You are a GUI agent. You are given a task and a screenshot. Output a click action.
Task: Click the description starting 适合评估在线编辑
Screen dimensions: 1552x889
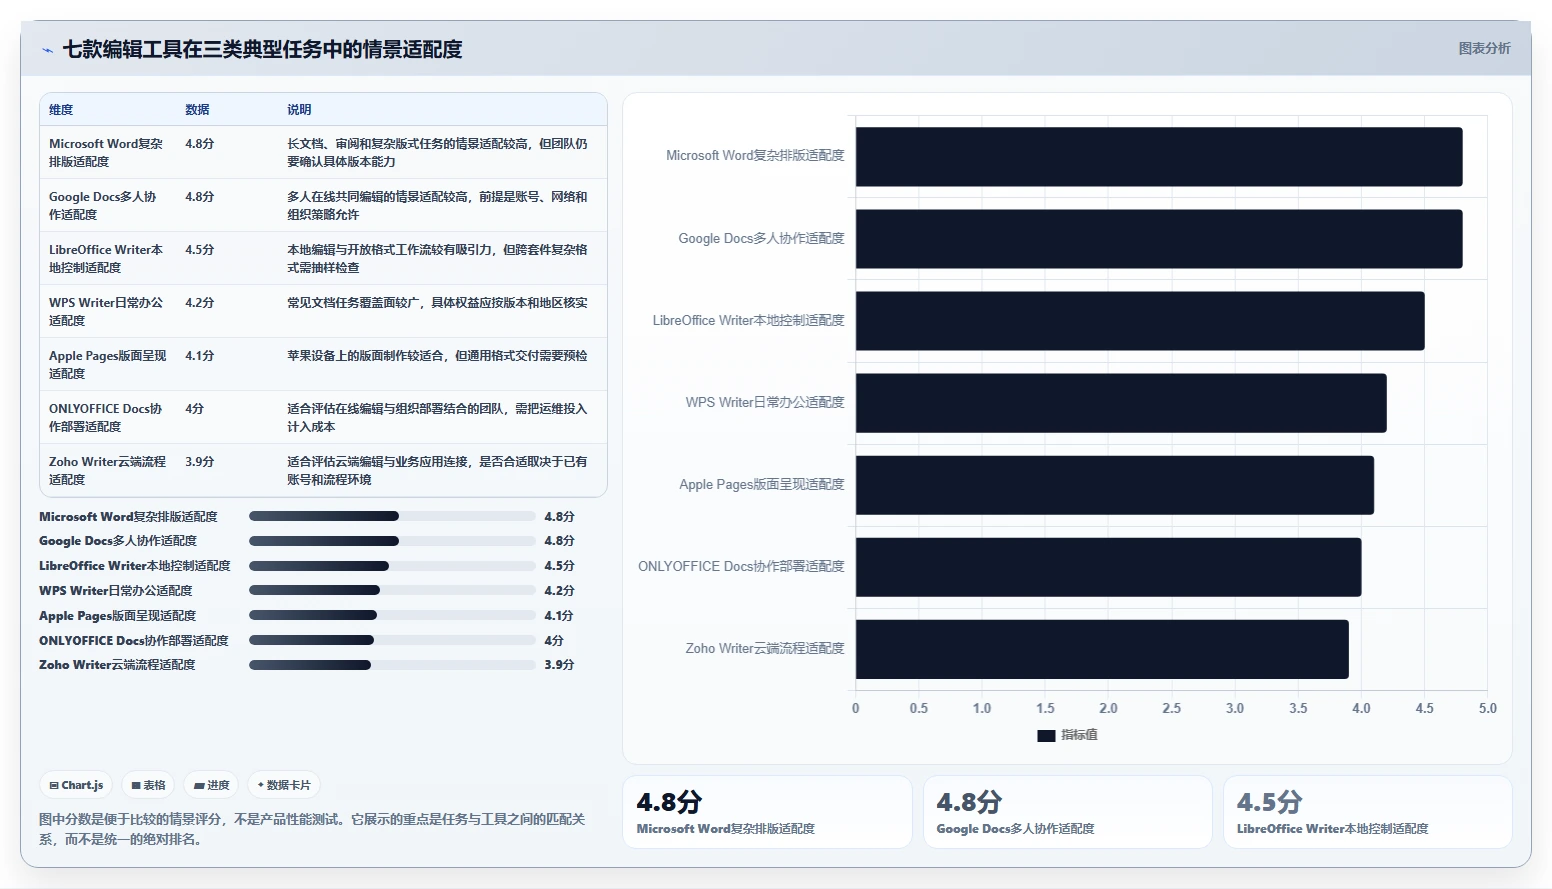pos(437,417)
